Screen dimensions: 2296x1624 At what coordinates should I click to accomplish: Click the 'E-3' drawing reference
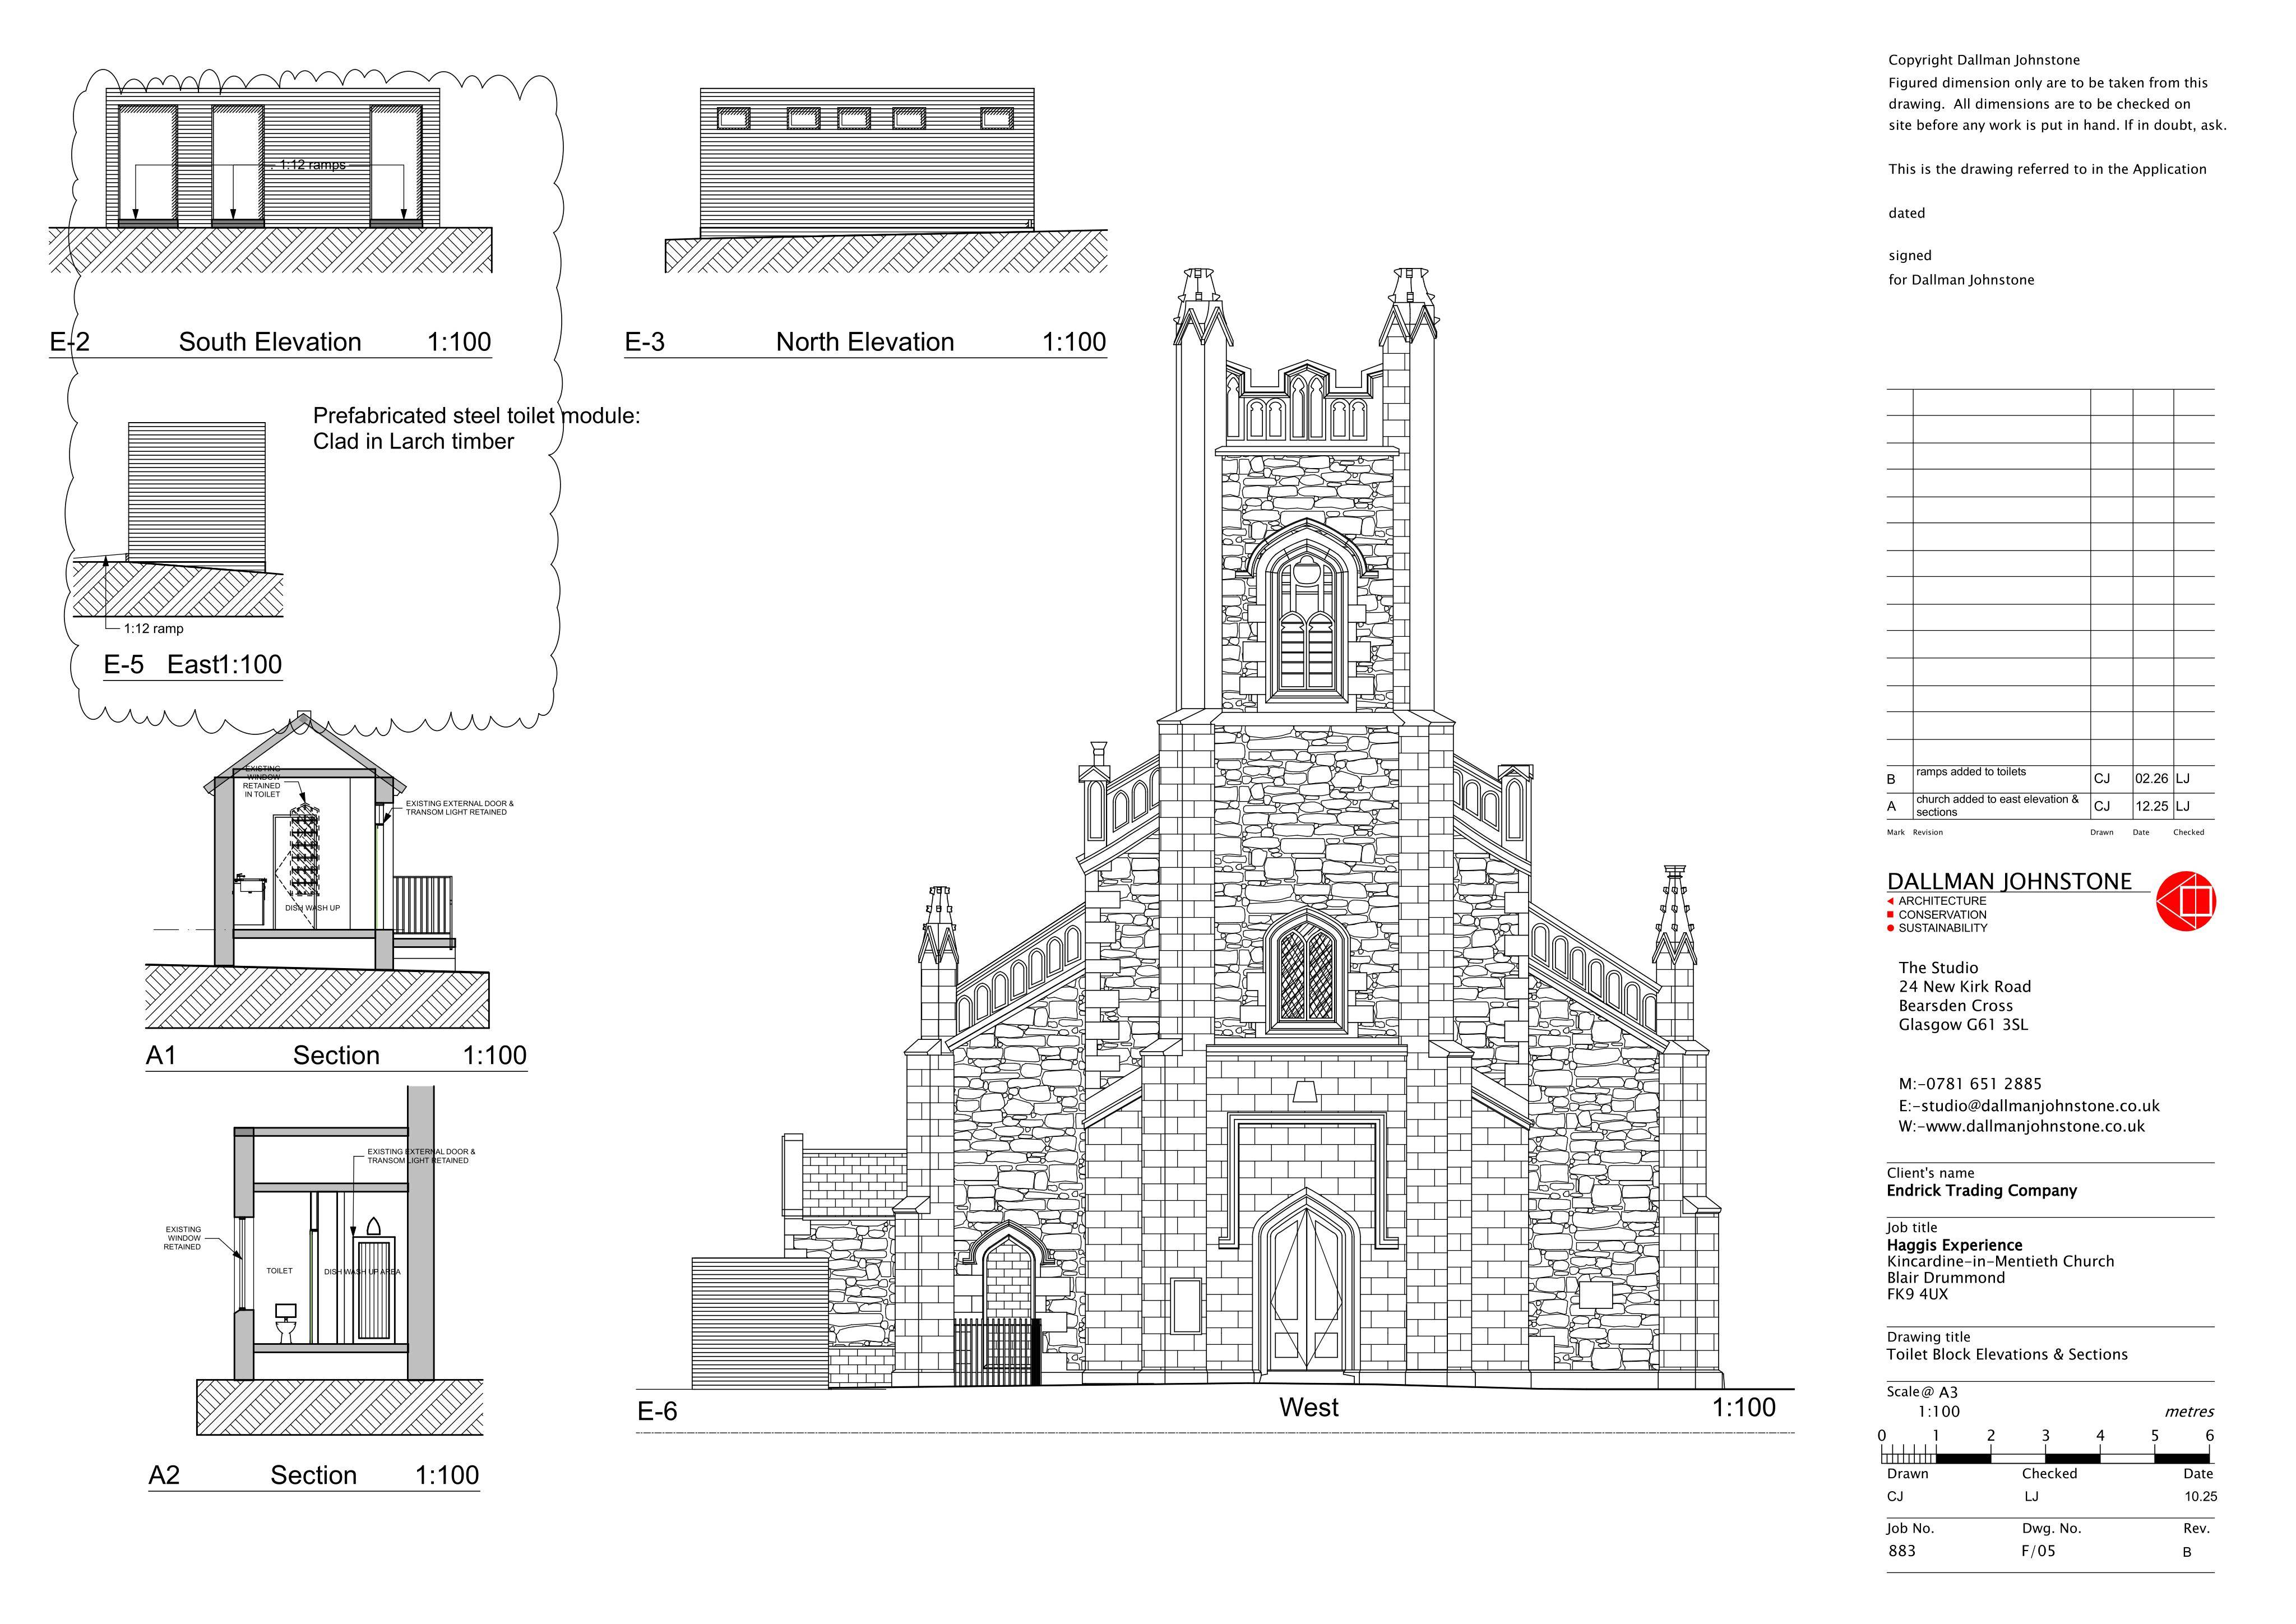(645, 342)
